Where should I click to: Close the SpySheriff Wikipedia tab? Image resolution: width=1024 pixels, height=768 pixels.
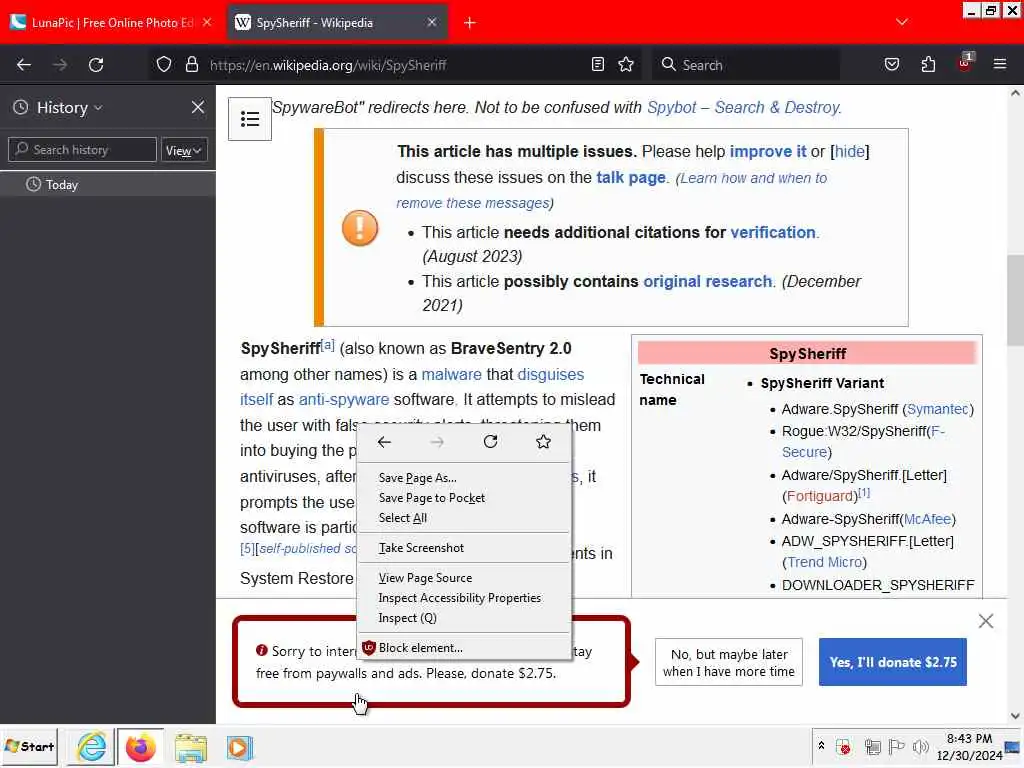(432, 22)
